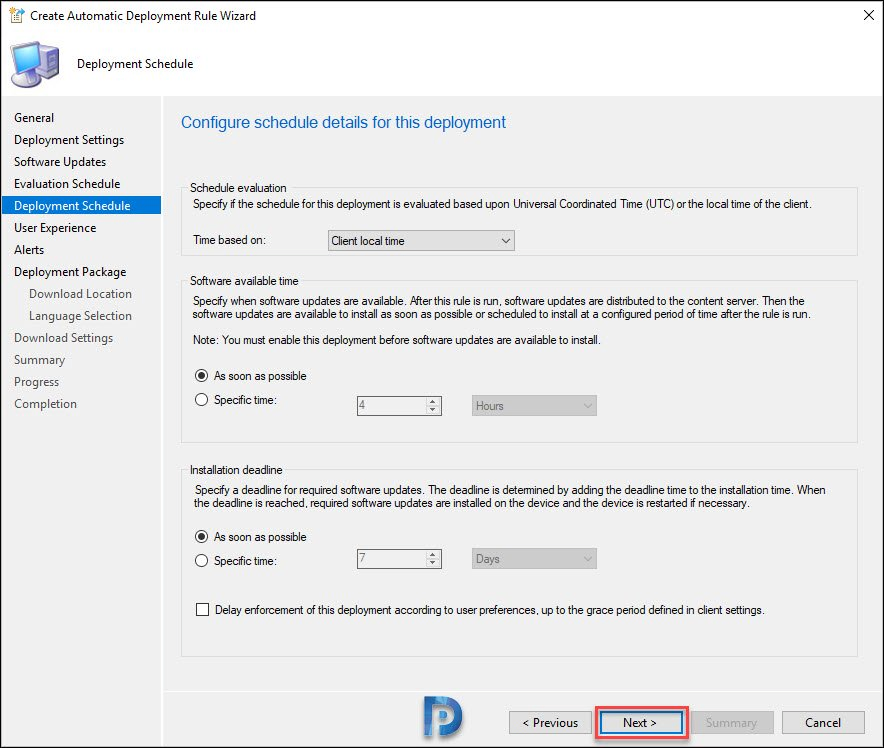
Task: Select the Download Location step
Action: [81, 294]
